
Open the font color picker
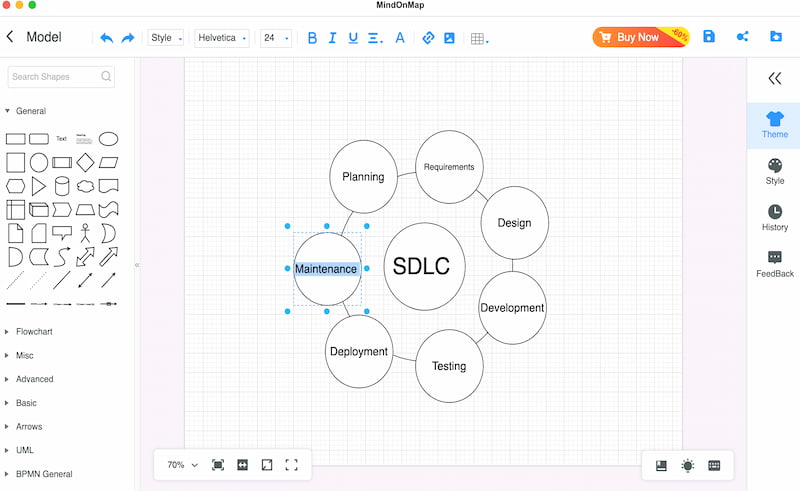[400, 38]
